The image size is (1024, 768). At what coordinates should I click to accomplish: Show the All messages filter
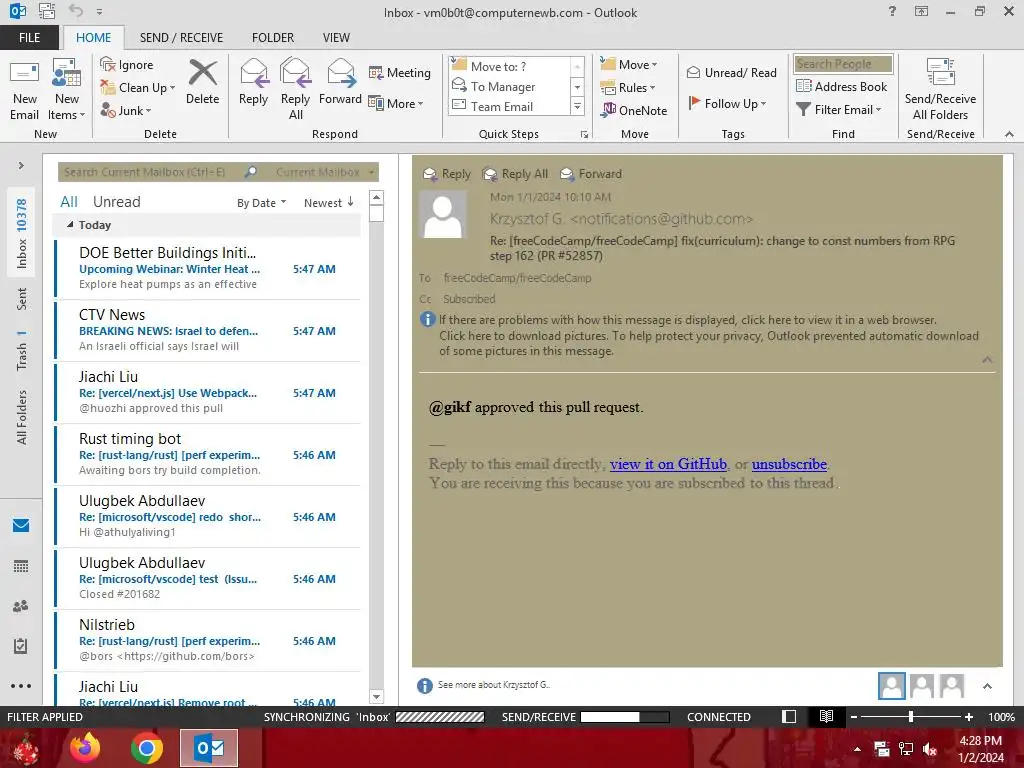[69, 202]
